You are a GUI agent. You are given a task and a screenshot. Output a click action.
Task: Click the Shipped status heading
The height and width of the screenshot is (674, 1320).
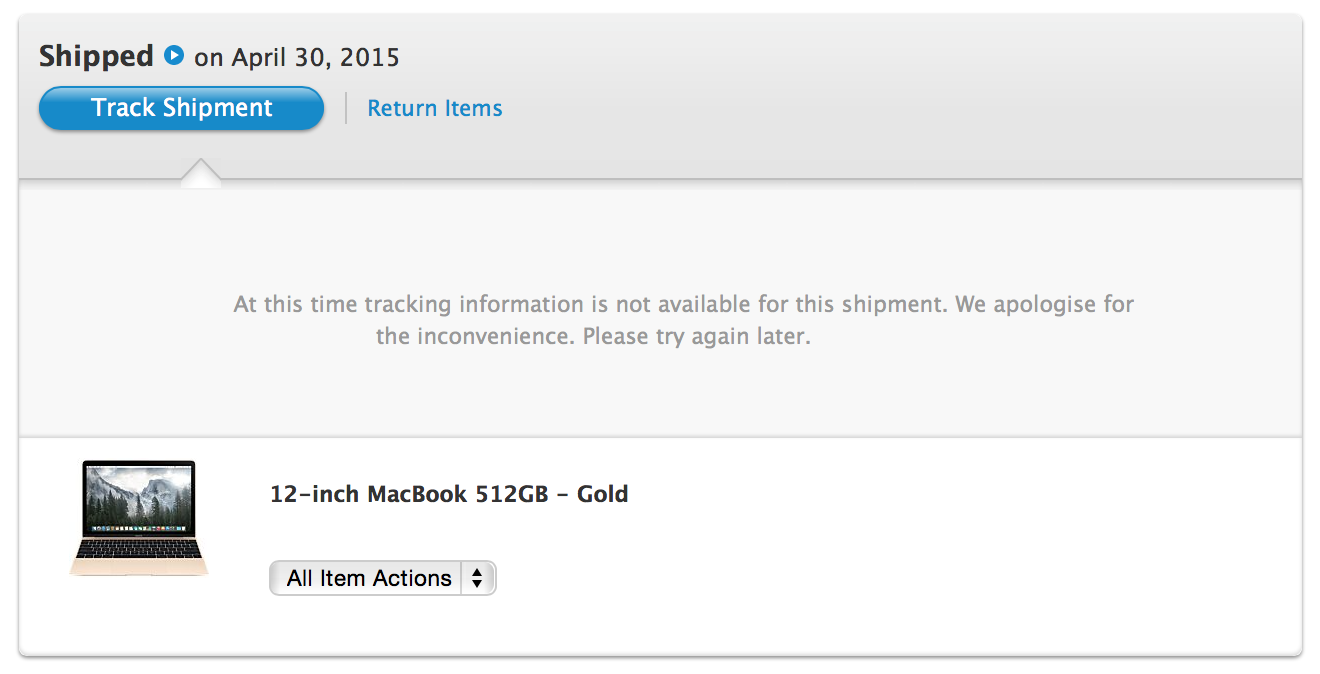(x=96, y=56)
